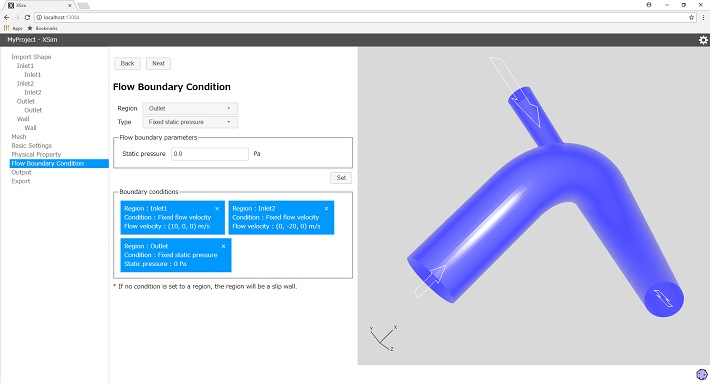
Task: Open the XSim settings gear icon
Action: point(703,40)
